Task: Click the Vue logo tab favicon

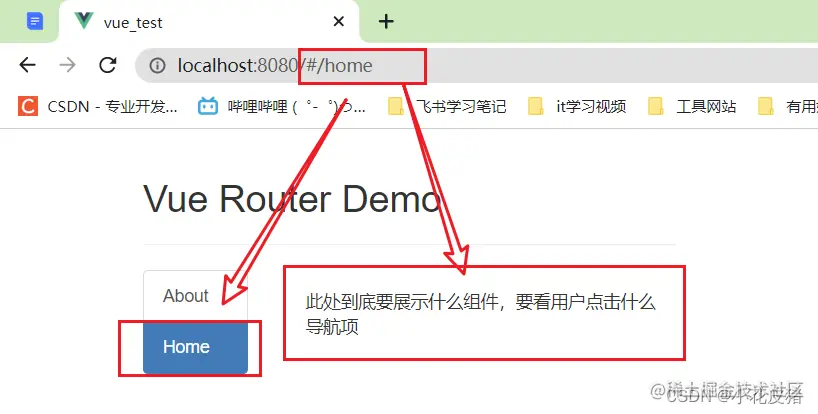Action: pos(83,21)
